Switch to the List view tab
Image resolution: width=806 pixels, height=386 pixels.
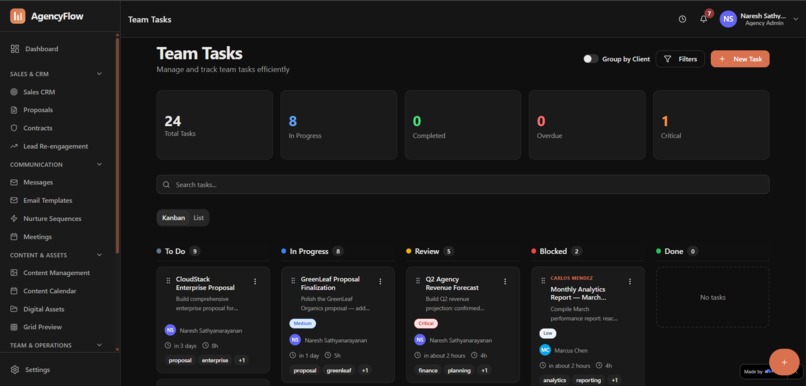point(198,218)
